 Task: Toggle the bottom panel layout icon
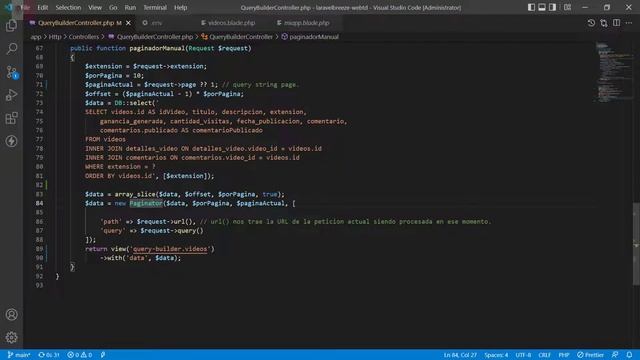pyautogui.click(x=542, y=7)
